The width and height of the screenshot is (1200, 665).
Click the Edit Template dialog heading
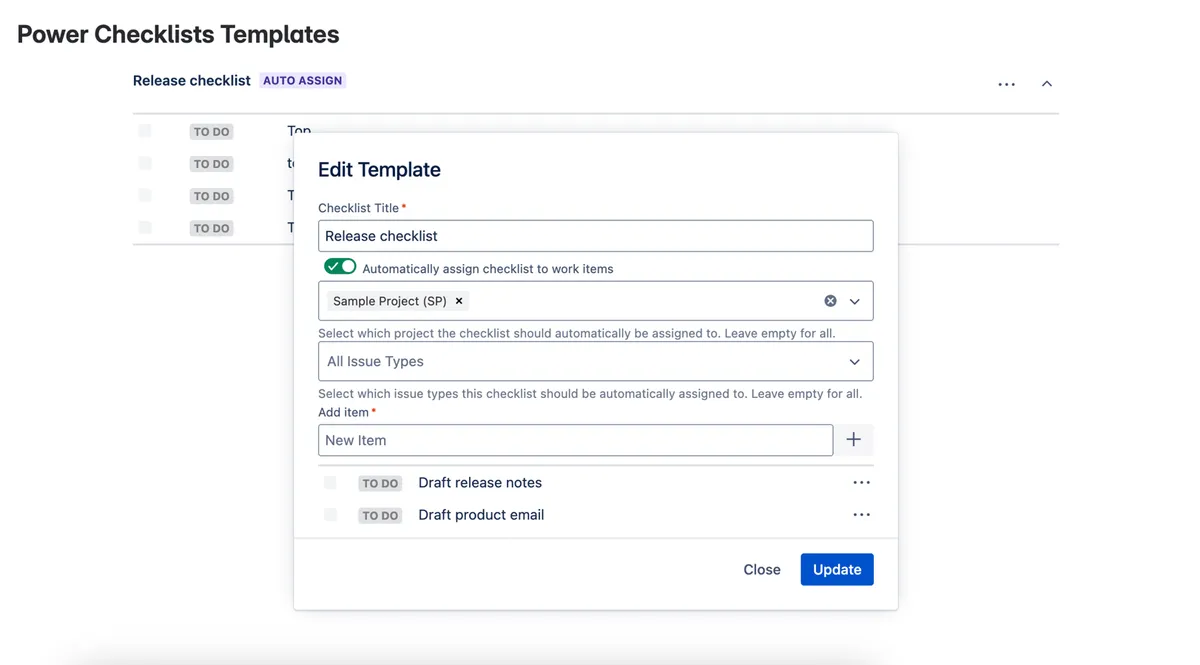(x=379, y=170)
